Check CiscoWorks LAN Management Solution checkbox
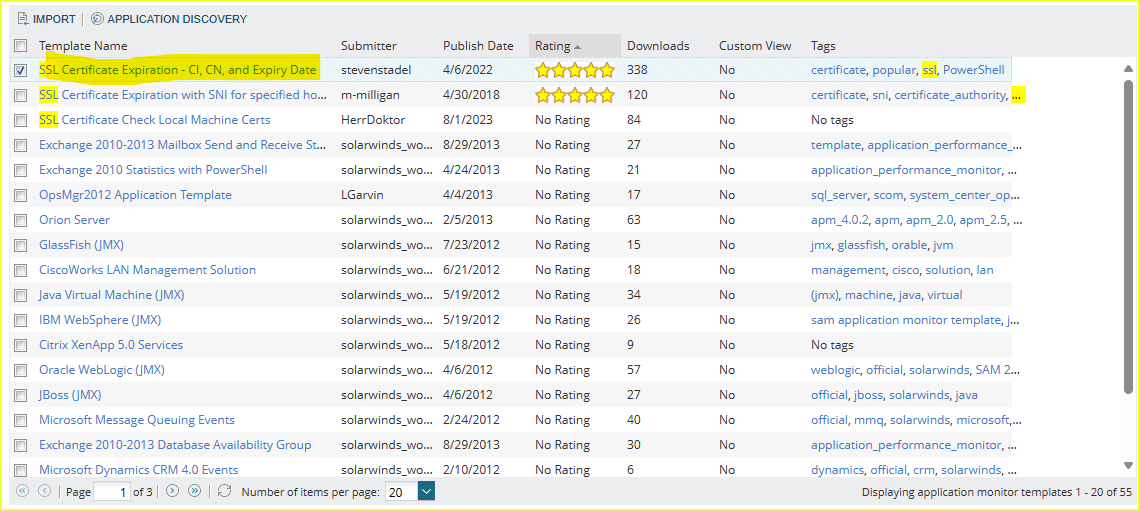This screenshot has width=1140, height=511. [21, 270]
